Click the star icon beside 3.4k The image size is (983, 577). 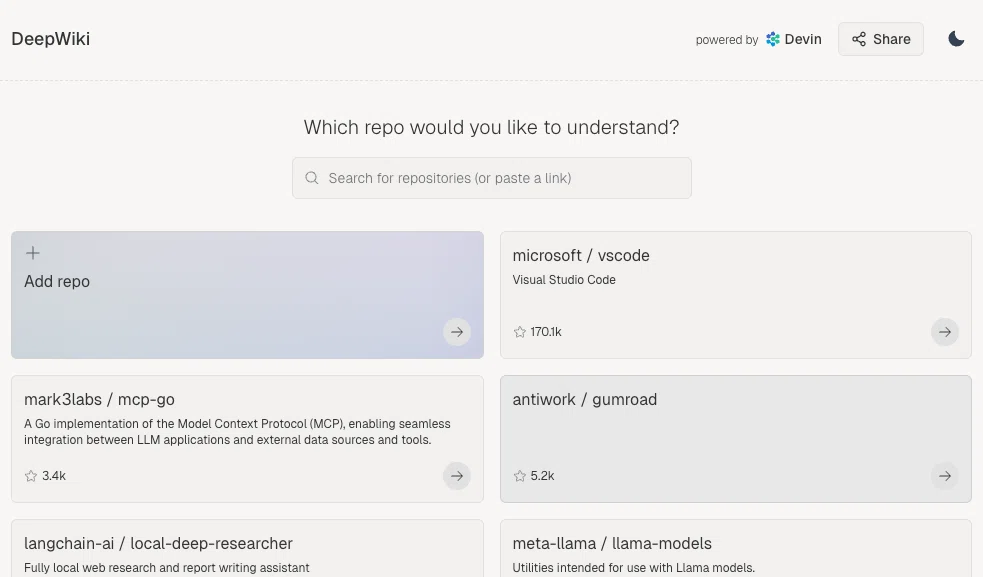[x=31, y=476]
